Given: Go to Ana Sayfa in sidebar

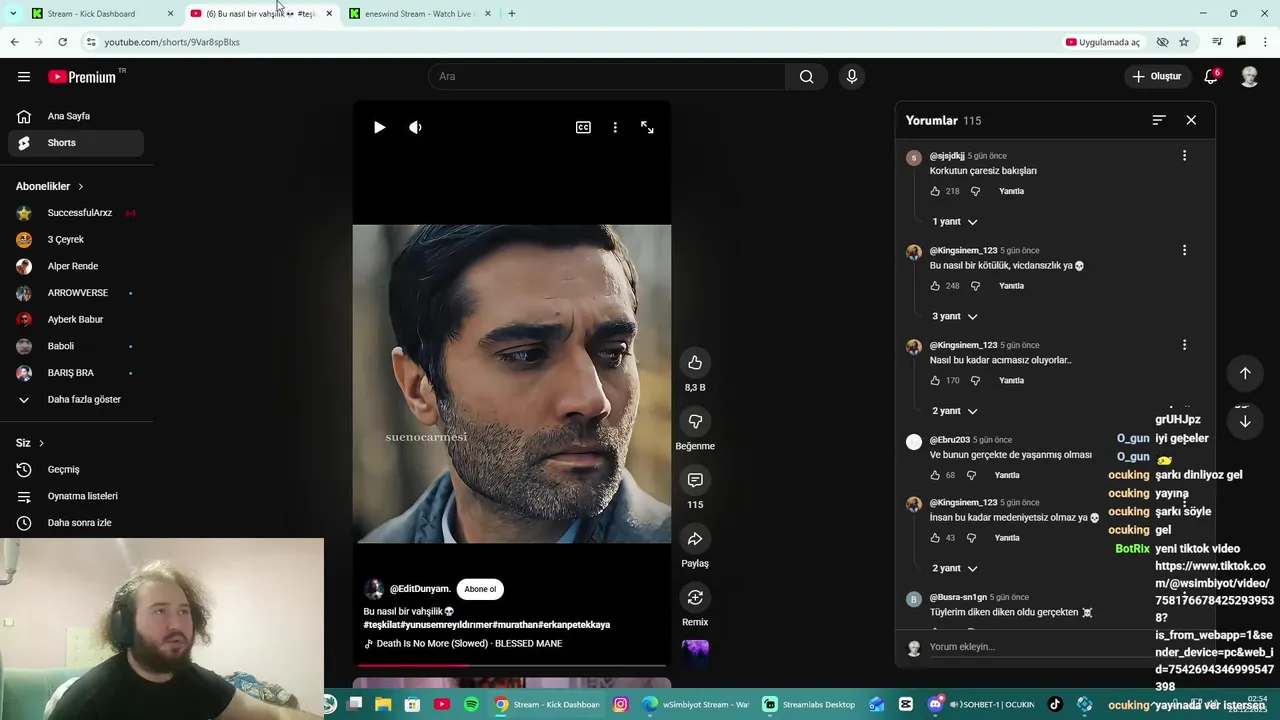Looking at the screenshot, I should 76,116.
